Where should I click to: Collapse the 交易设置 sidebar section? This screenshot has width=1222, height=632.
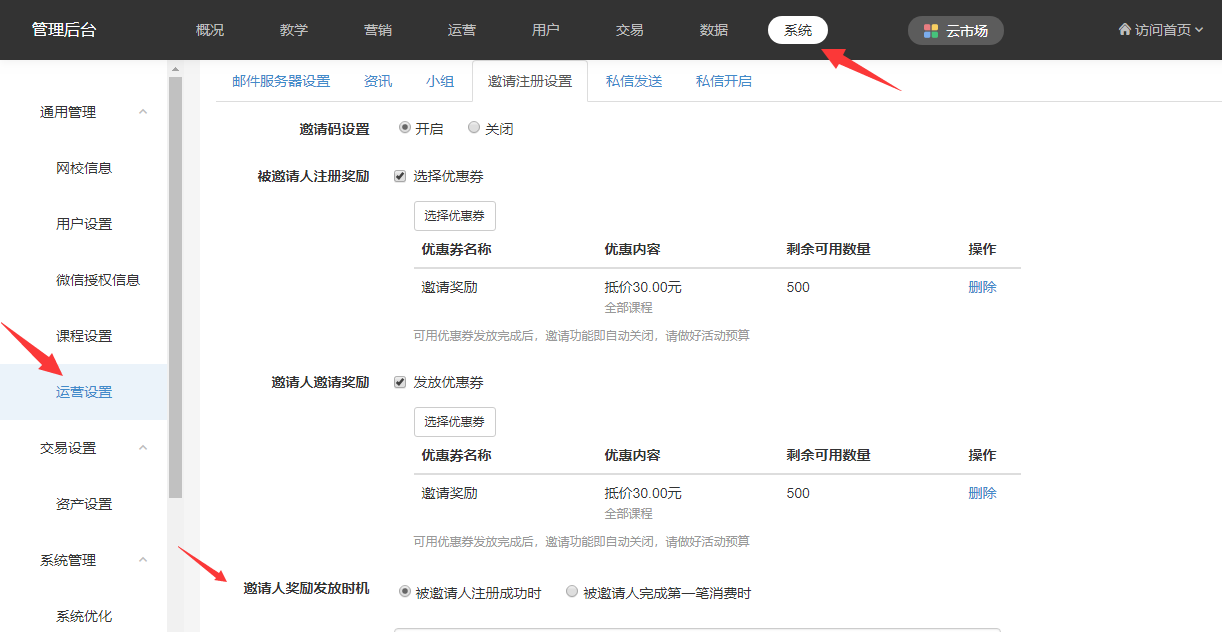point(143,448)
